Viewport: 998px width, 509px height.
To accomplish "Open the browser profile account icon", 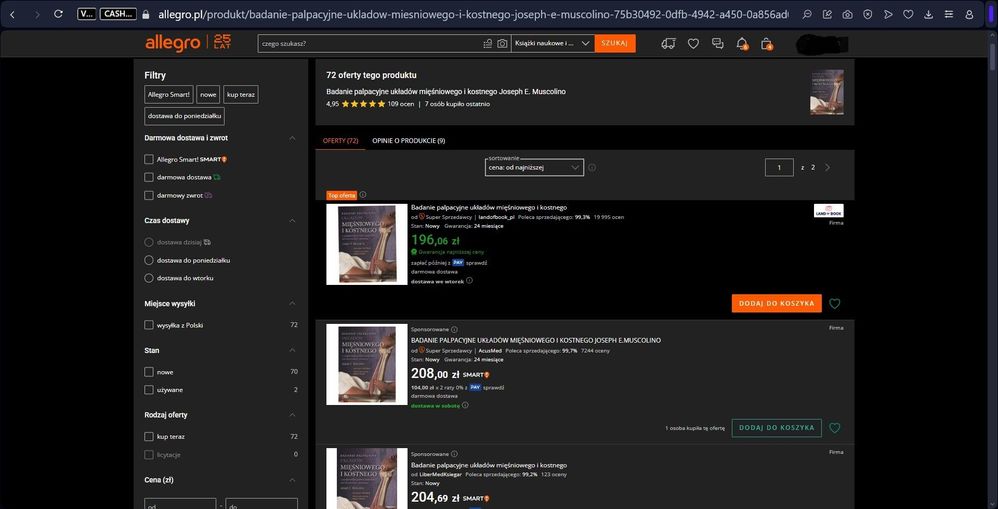I will (969, 14).
